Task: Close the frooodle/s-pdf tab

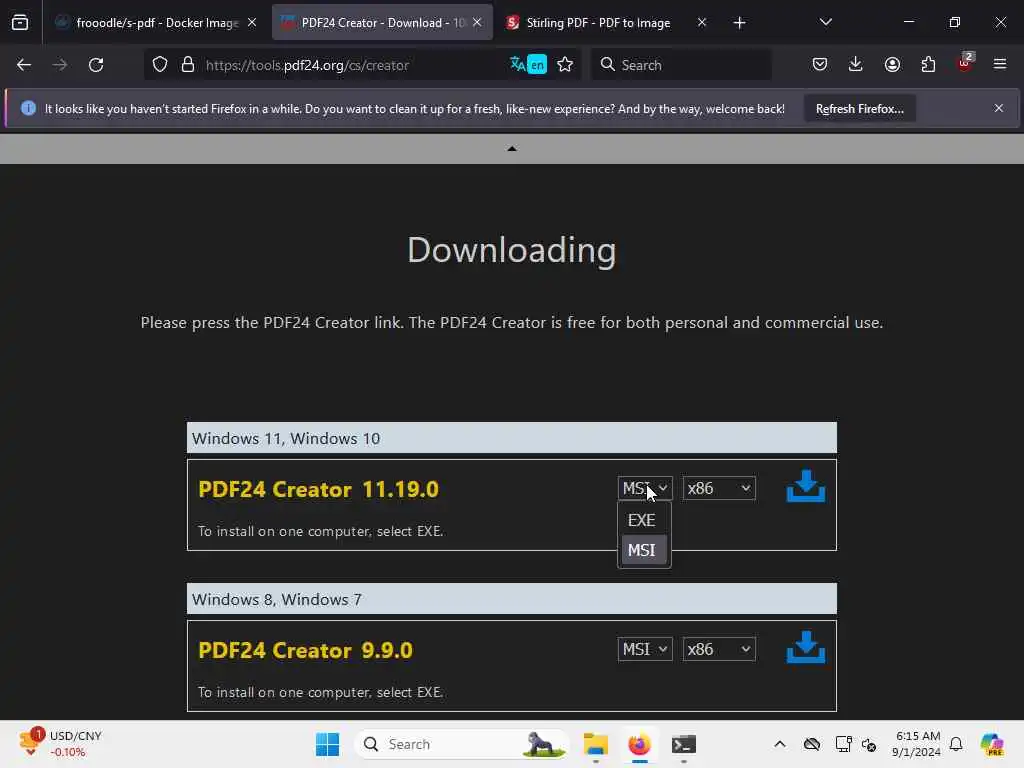Action: click(x=252, y=23)
